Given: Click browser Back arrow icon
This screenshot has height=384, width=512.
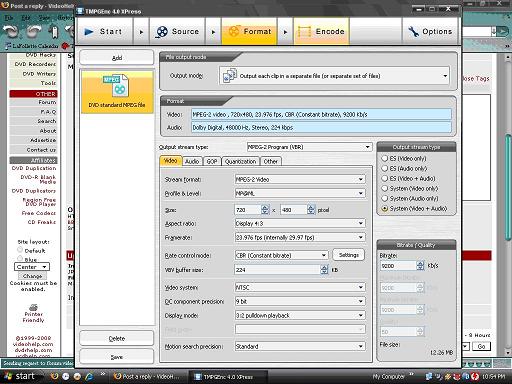Looking at the screenshot, I should point(11,31).
